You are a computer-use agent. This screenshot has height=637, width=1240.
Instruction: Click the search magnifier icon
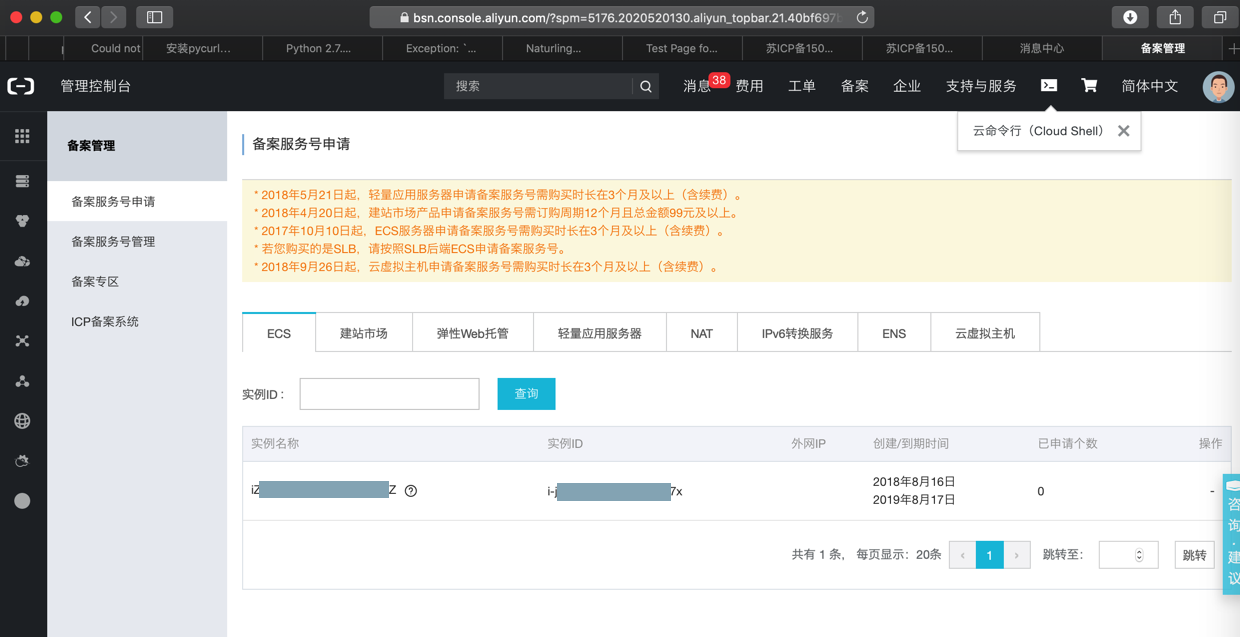coord(646,87)
